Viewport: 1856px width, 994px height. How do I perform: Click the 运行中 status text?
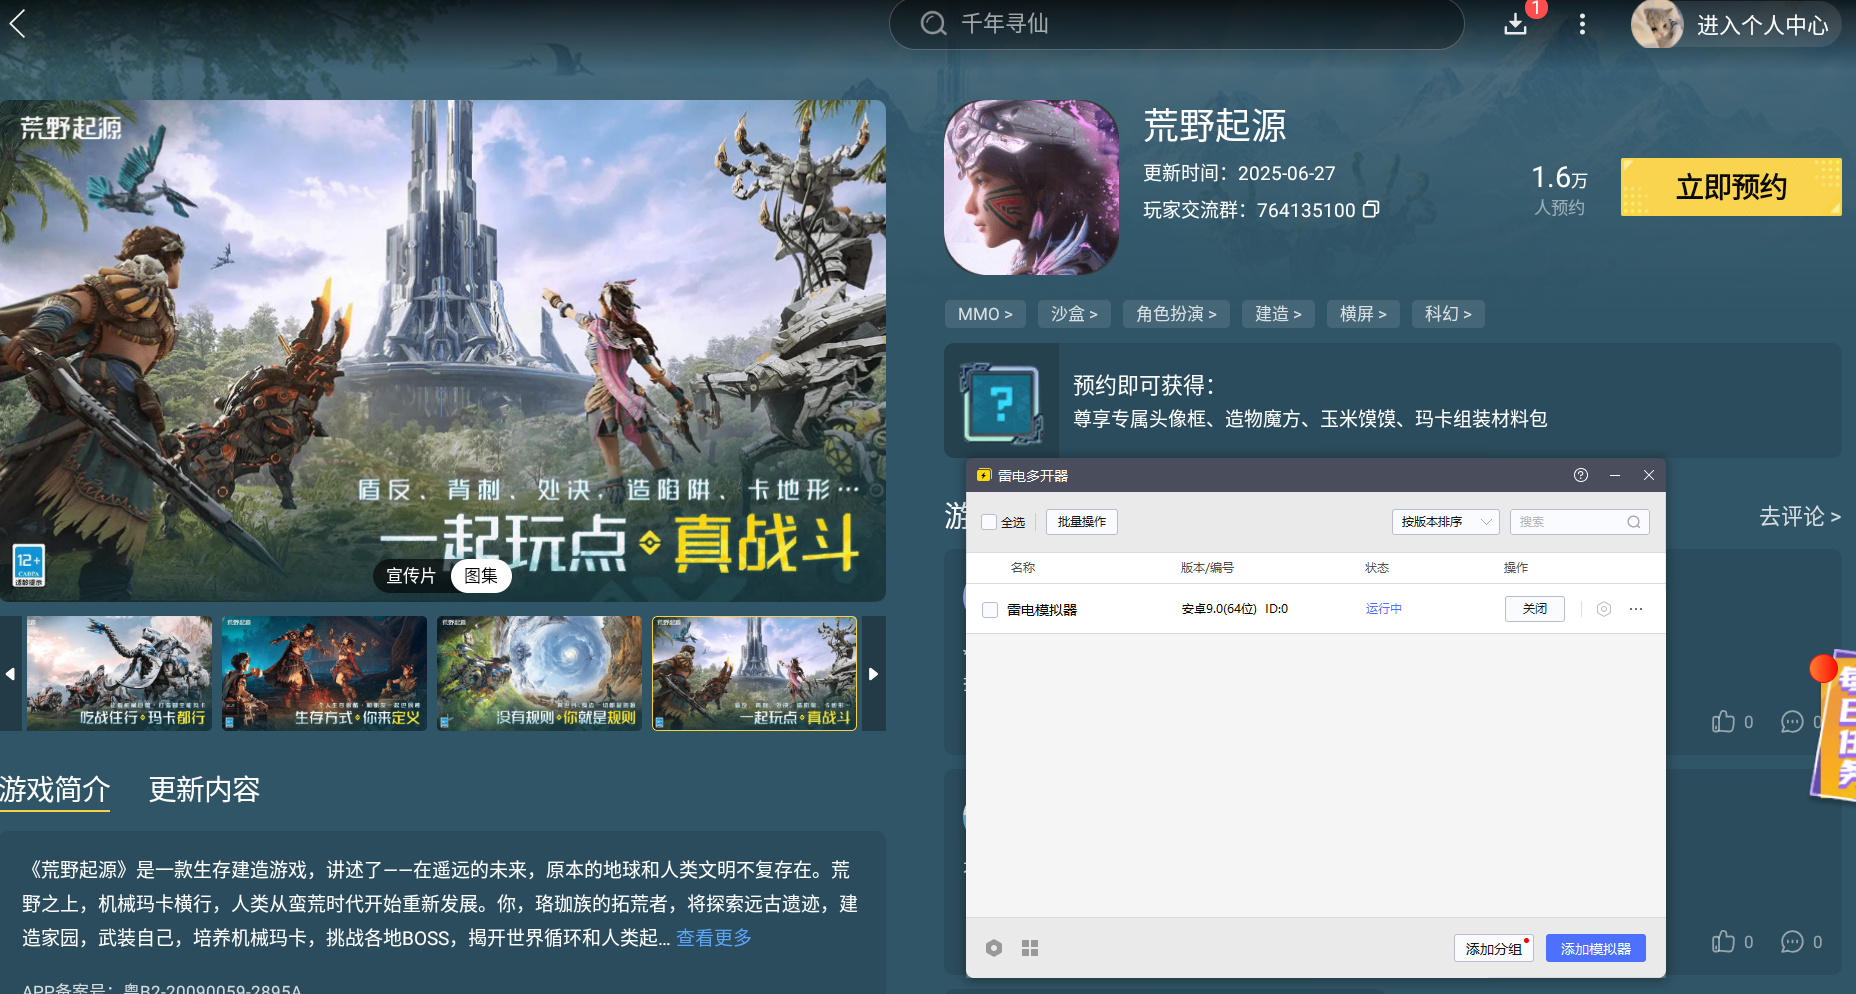point(1384,609)
